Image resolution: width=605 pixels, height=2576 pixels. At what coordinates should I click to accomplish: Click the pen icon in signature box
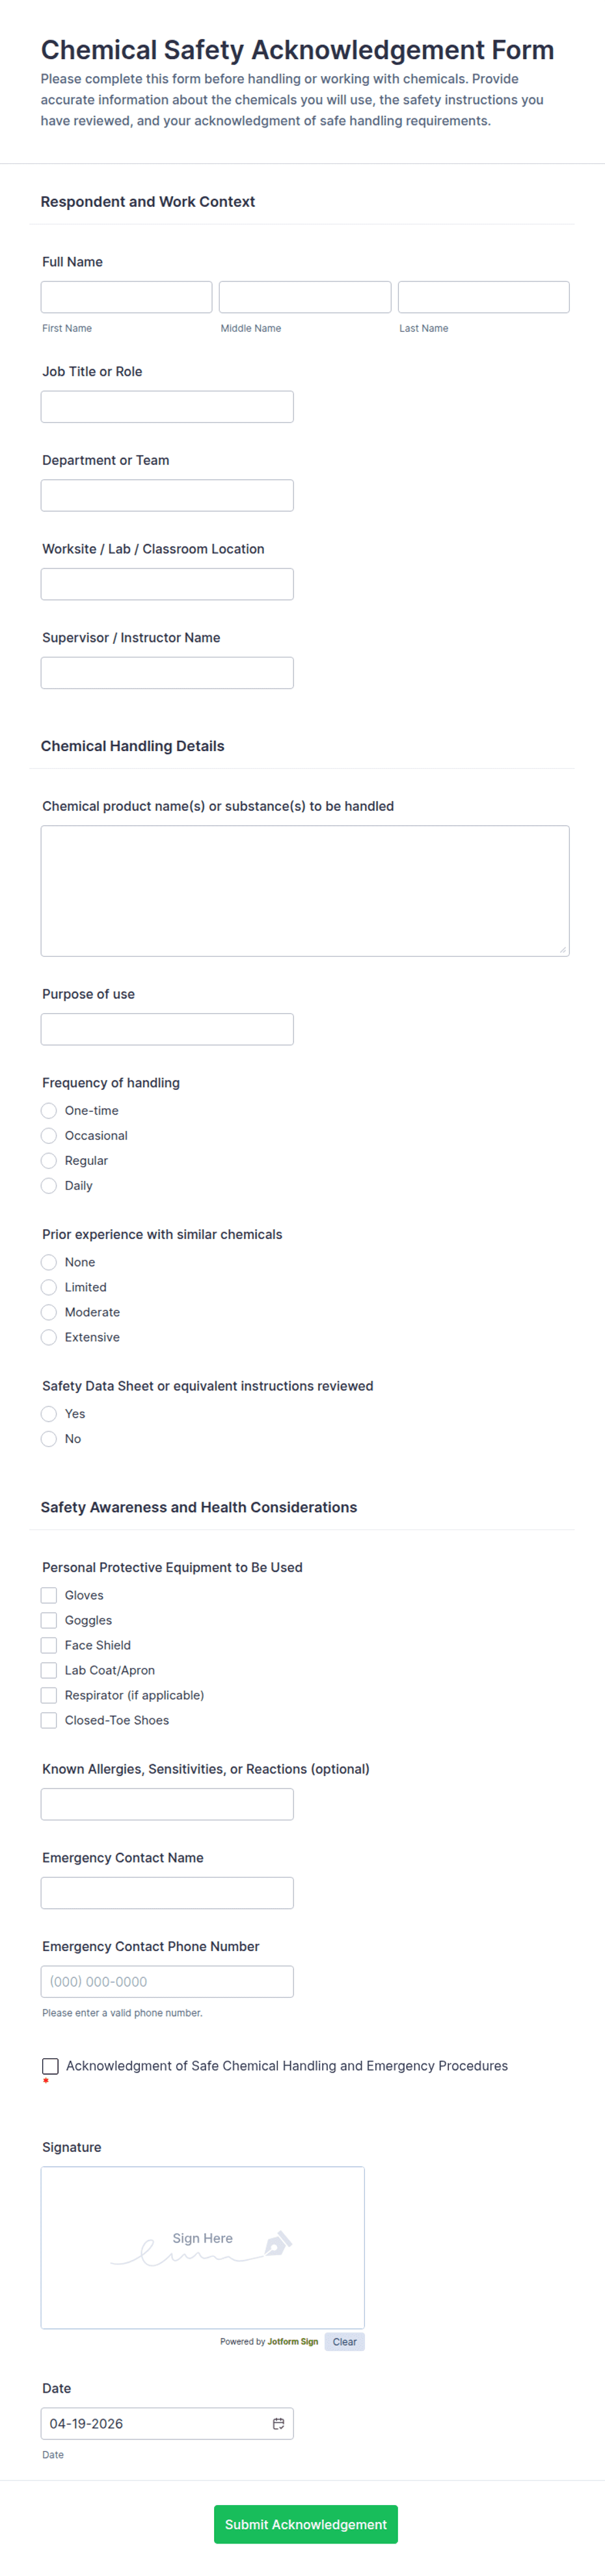point(278,2243)
